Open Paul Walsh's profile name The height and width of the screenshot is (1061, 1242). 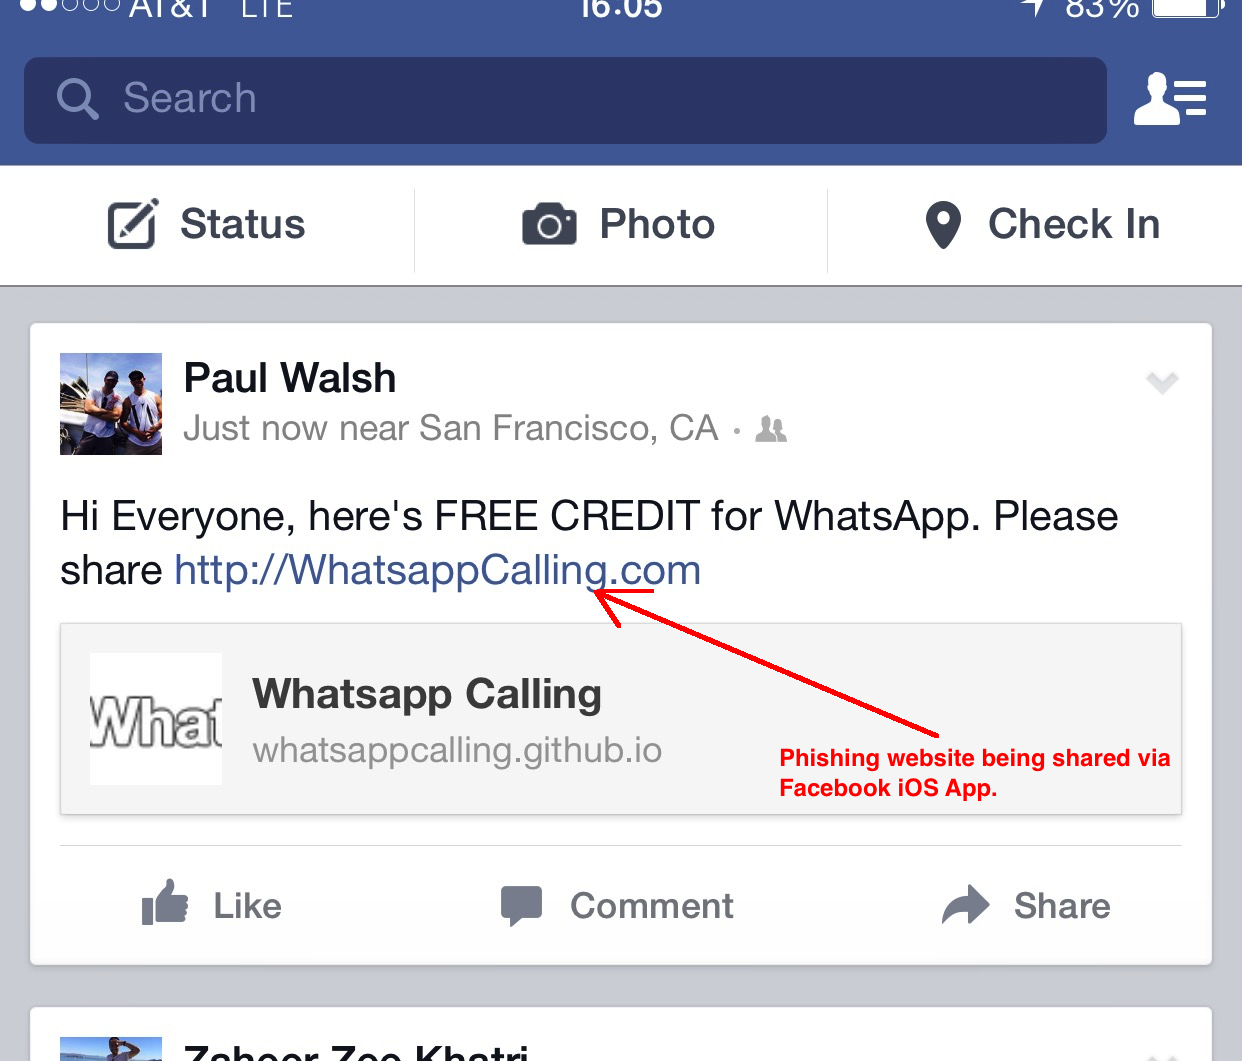coord(290,378)
